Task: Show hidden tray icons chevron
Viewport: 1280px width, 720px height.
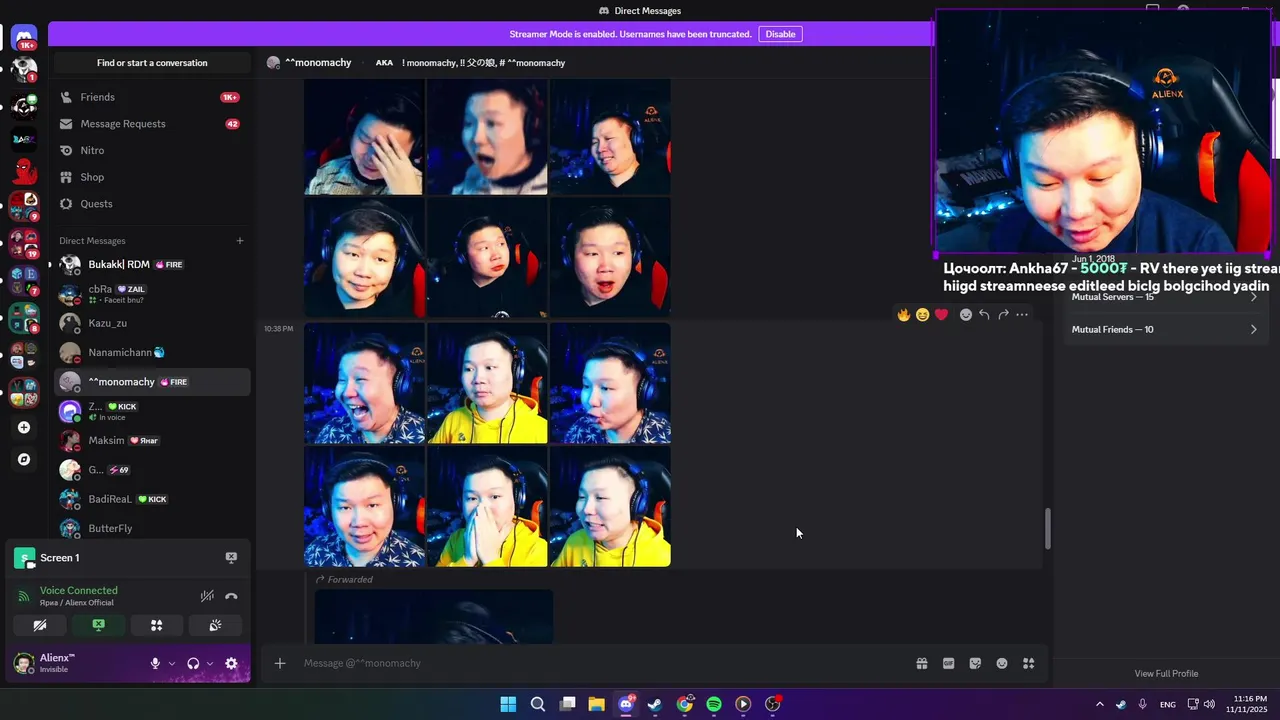Action: click(1100, 704)
